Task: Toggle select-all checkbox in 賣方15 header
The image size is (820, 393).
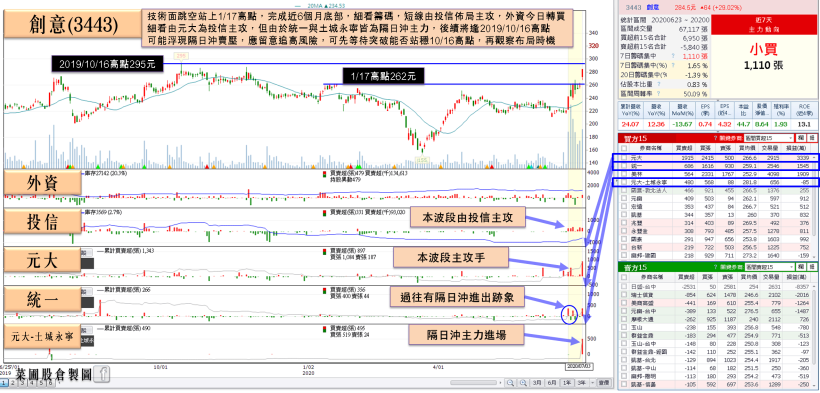Action: 624,277
